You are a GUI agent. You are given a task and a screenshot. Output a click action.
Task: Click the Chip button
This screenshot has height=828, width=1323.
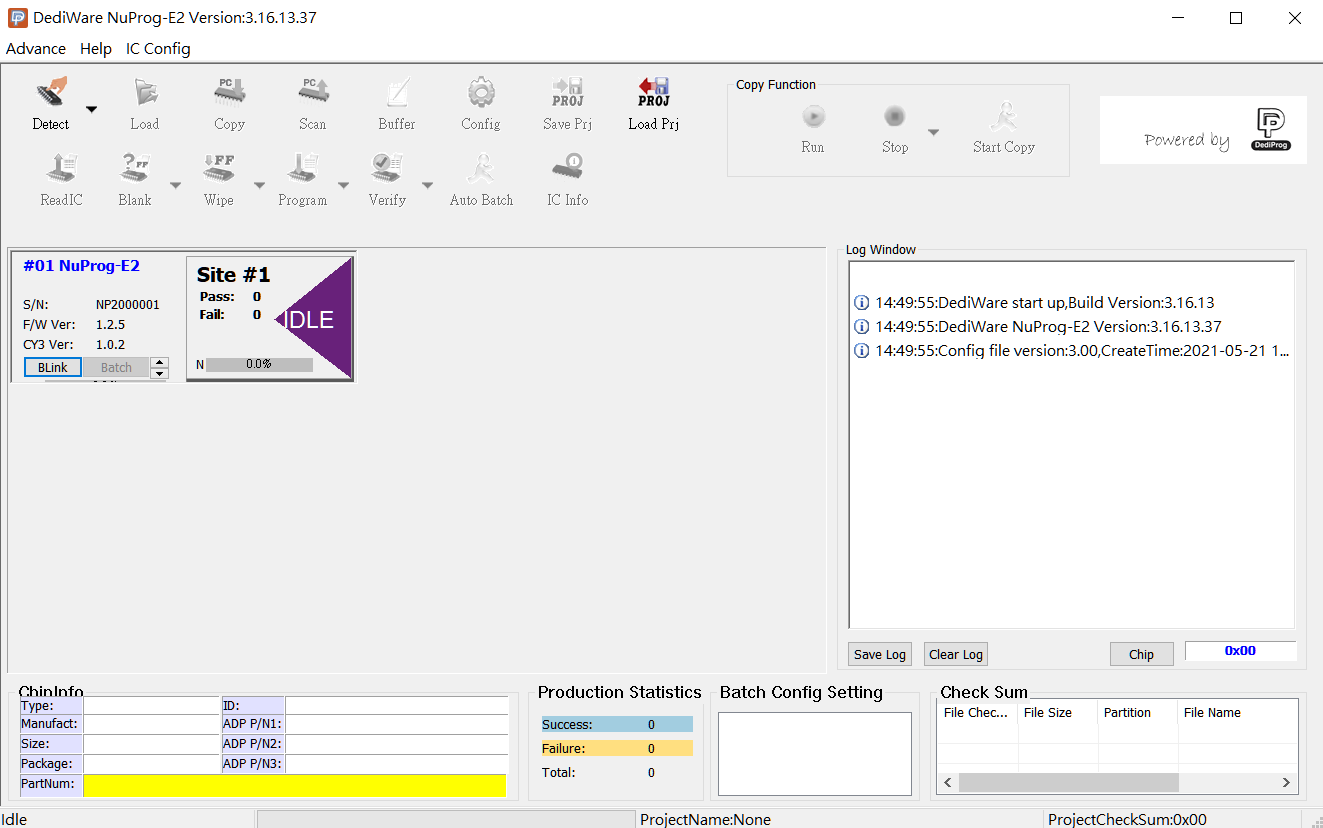coord(1142,654)
